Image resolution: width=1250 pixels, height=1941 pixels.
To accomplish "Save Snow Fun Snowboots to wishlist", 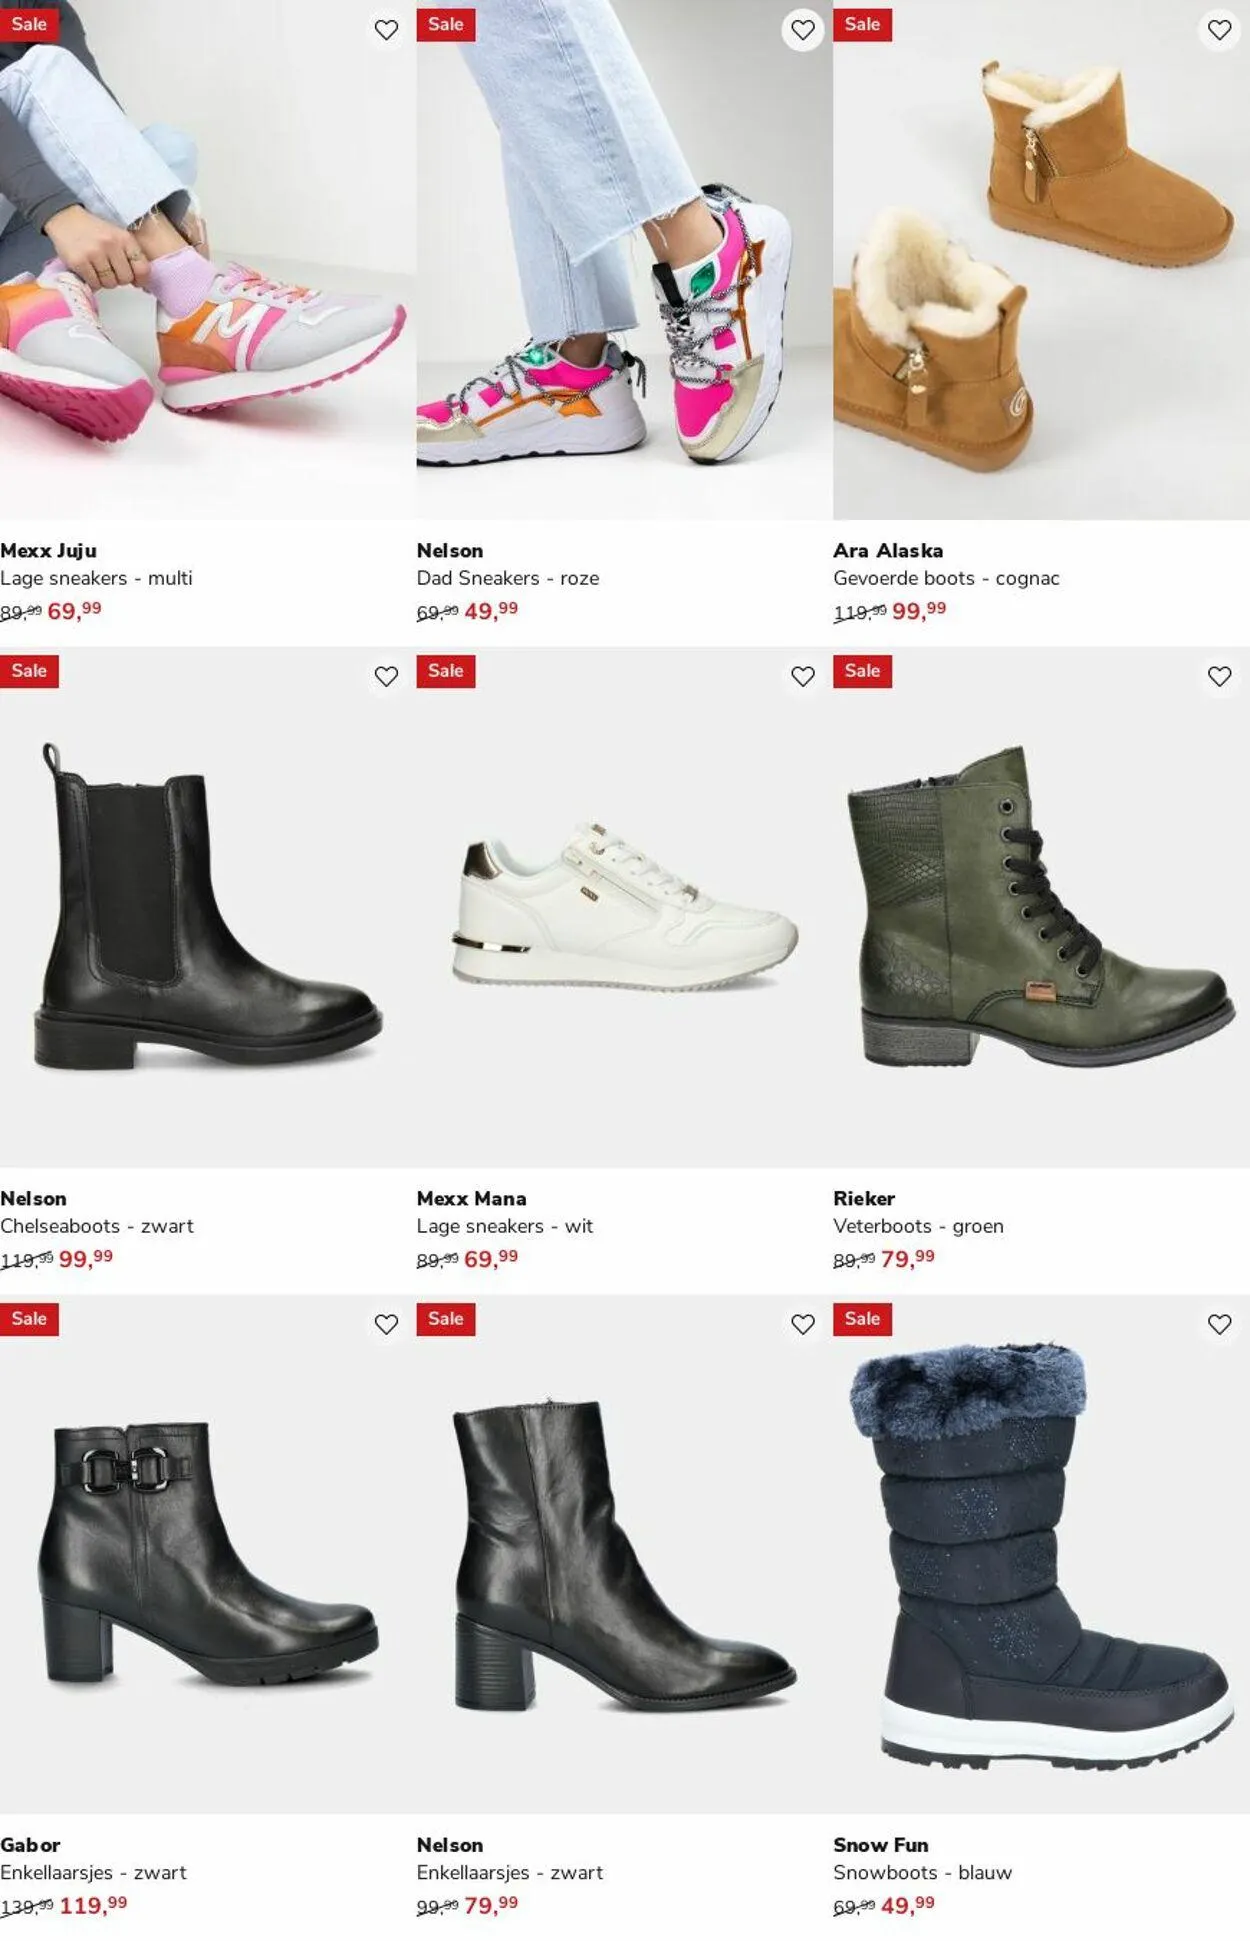I will tap(1219, 1325).
